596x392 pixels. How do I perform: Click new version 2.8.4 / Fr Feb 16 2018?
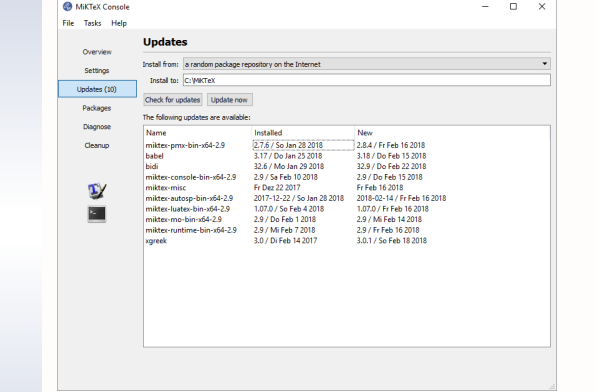click(391, 145)
